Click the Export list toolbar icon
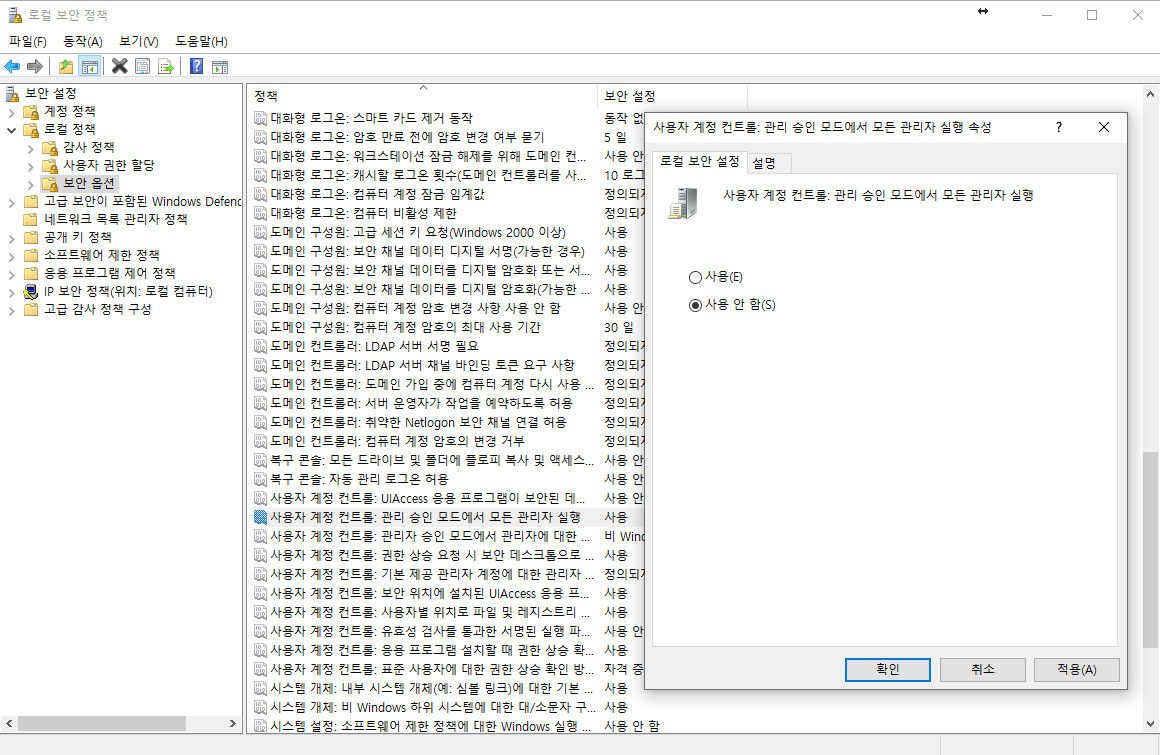 point(165,67)
